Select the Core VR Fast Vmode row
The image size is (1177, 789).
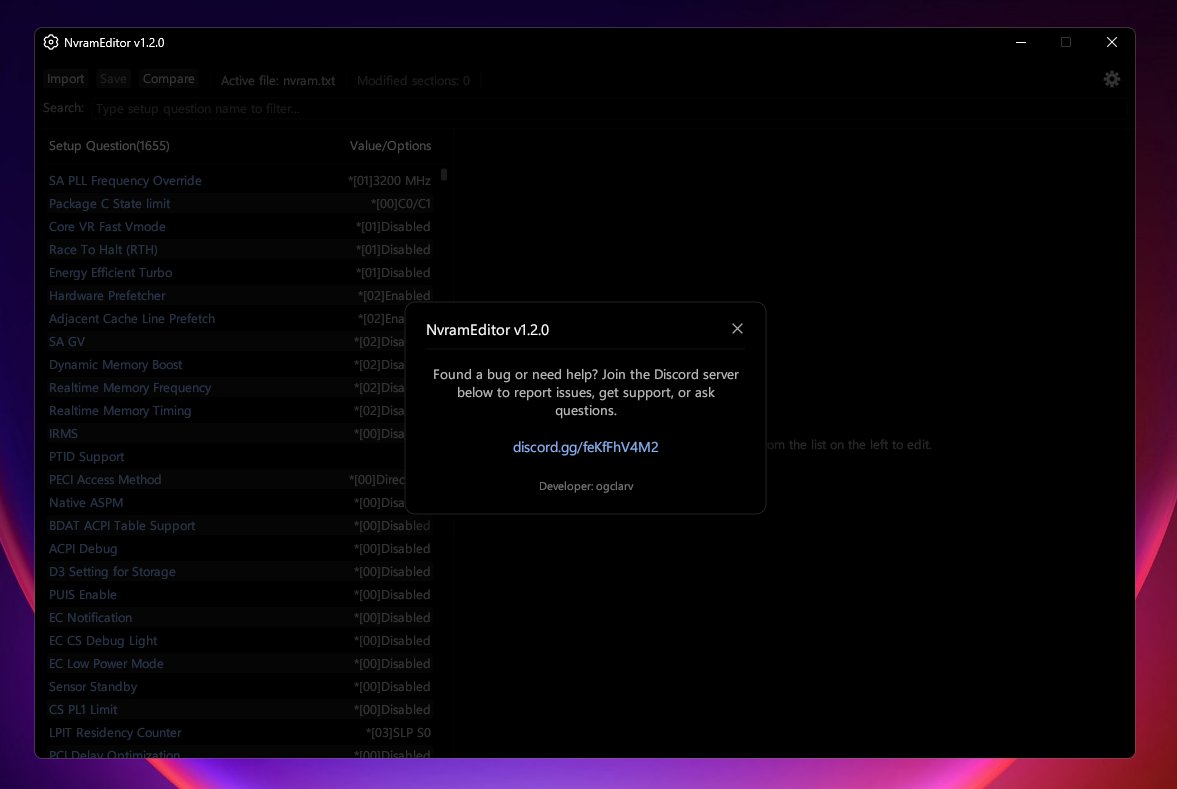click(239, 227)
